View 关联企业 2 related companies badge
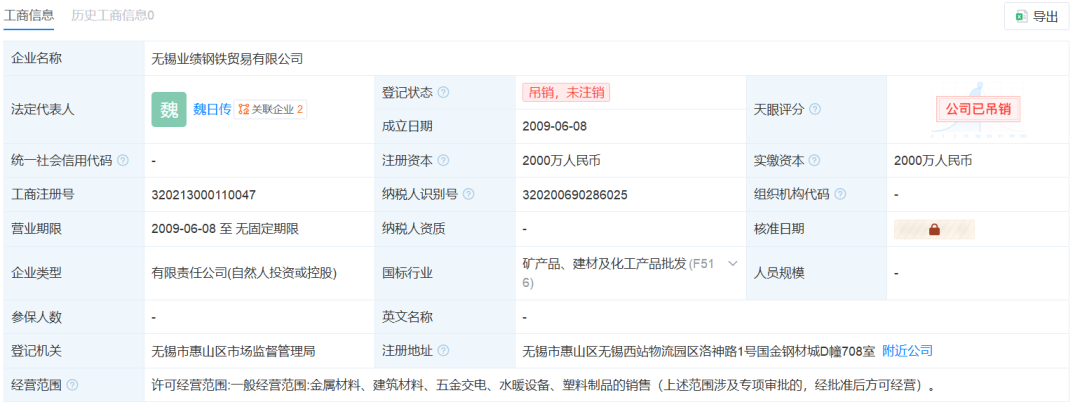Screen dimensions: 1080x407 click(x=270, y=109)
